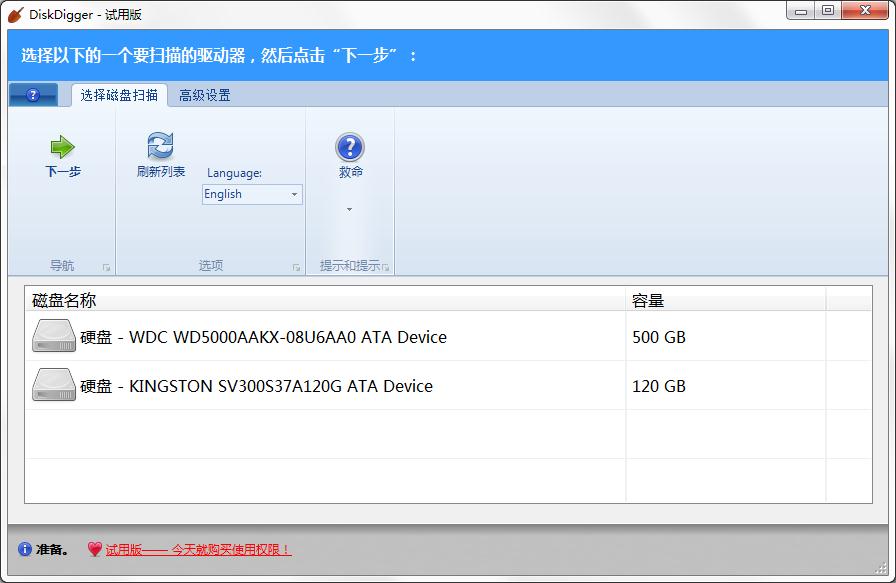This screenshot has height=583, width=896.
Task: Click the 试用版 purchase link
Action: coord(198,550)
